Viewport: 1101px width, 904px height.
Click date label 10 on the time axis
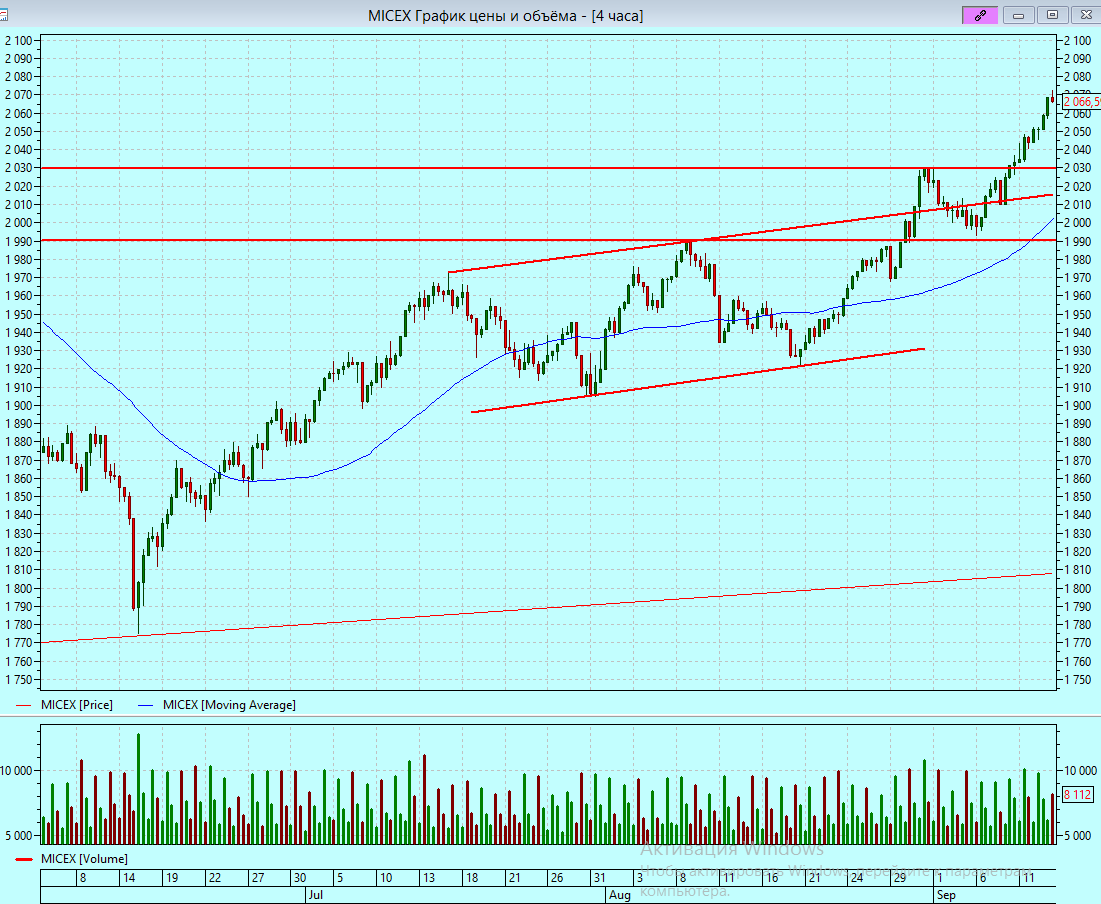tap(386, 877)
